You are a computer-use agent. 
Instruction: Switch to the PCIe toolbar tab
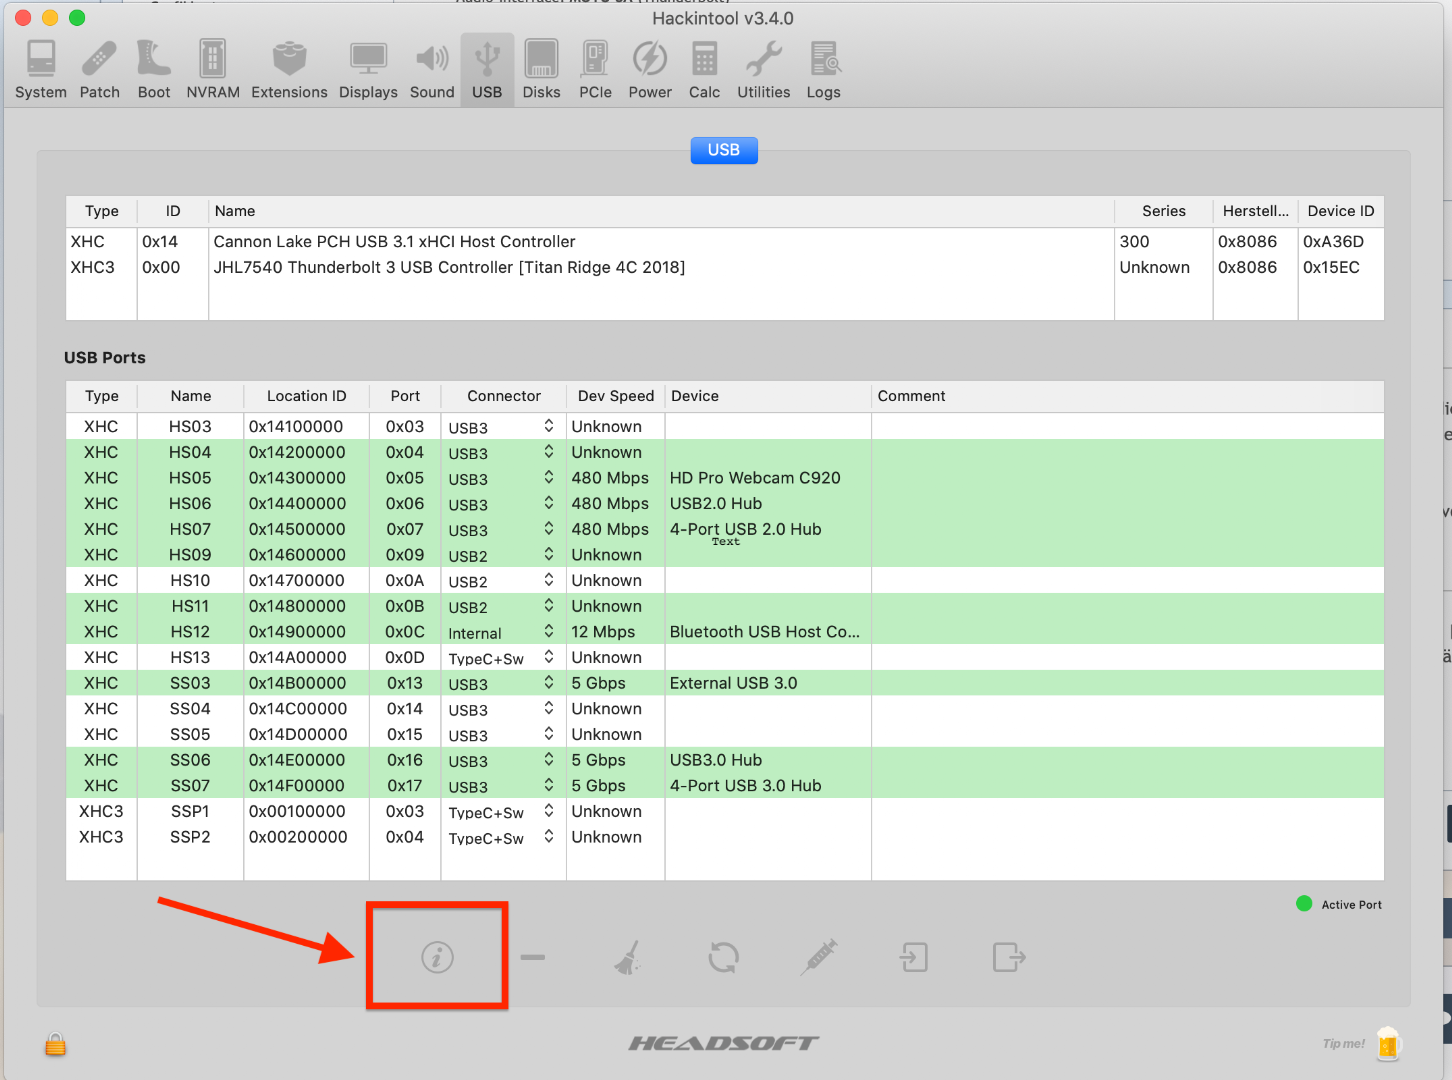point(595,70)
